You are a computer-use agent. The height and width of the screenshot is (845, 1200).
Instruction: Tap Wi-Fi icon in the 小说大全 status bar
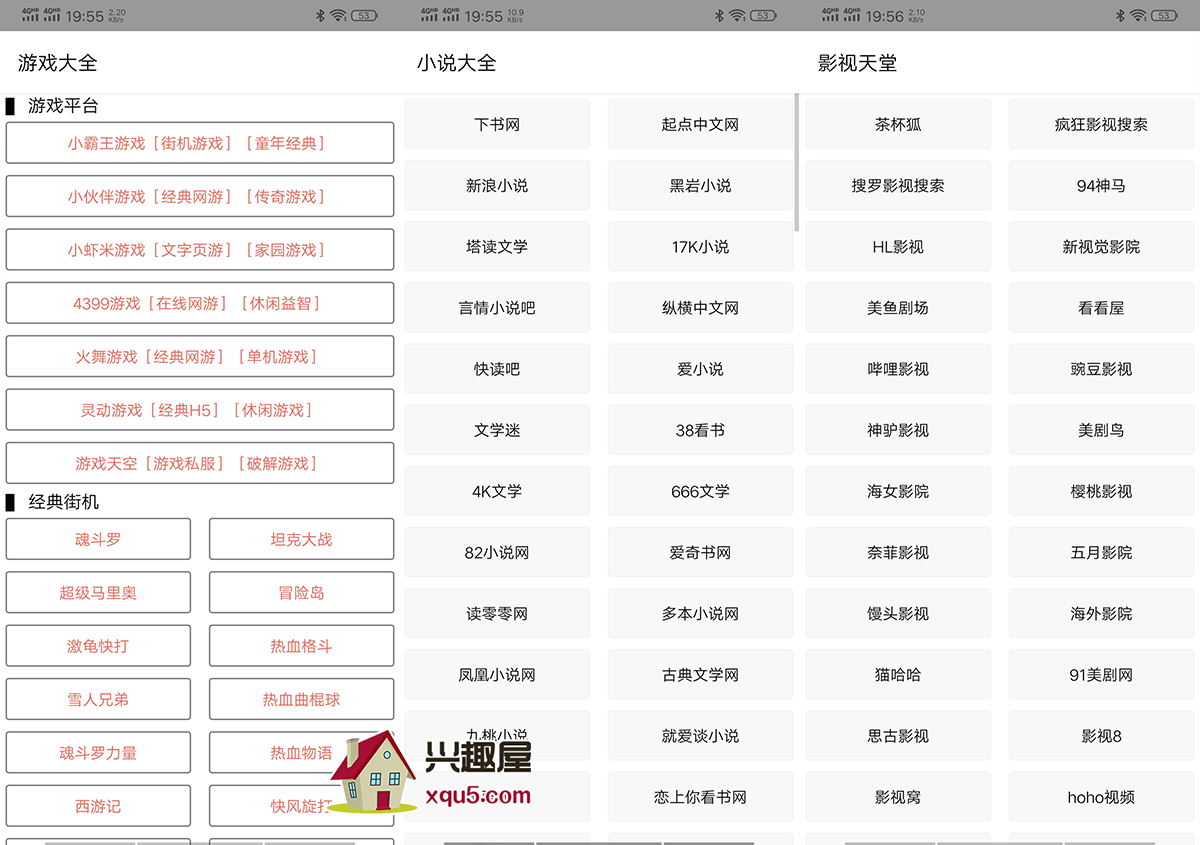tap(737, 15)
